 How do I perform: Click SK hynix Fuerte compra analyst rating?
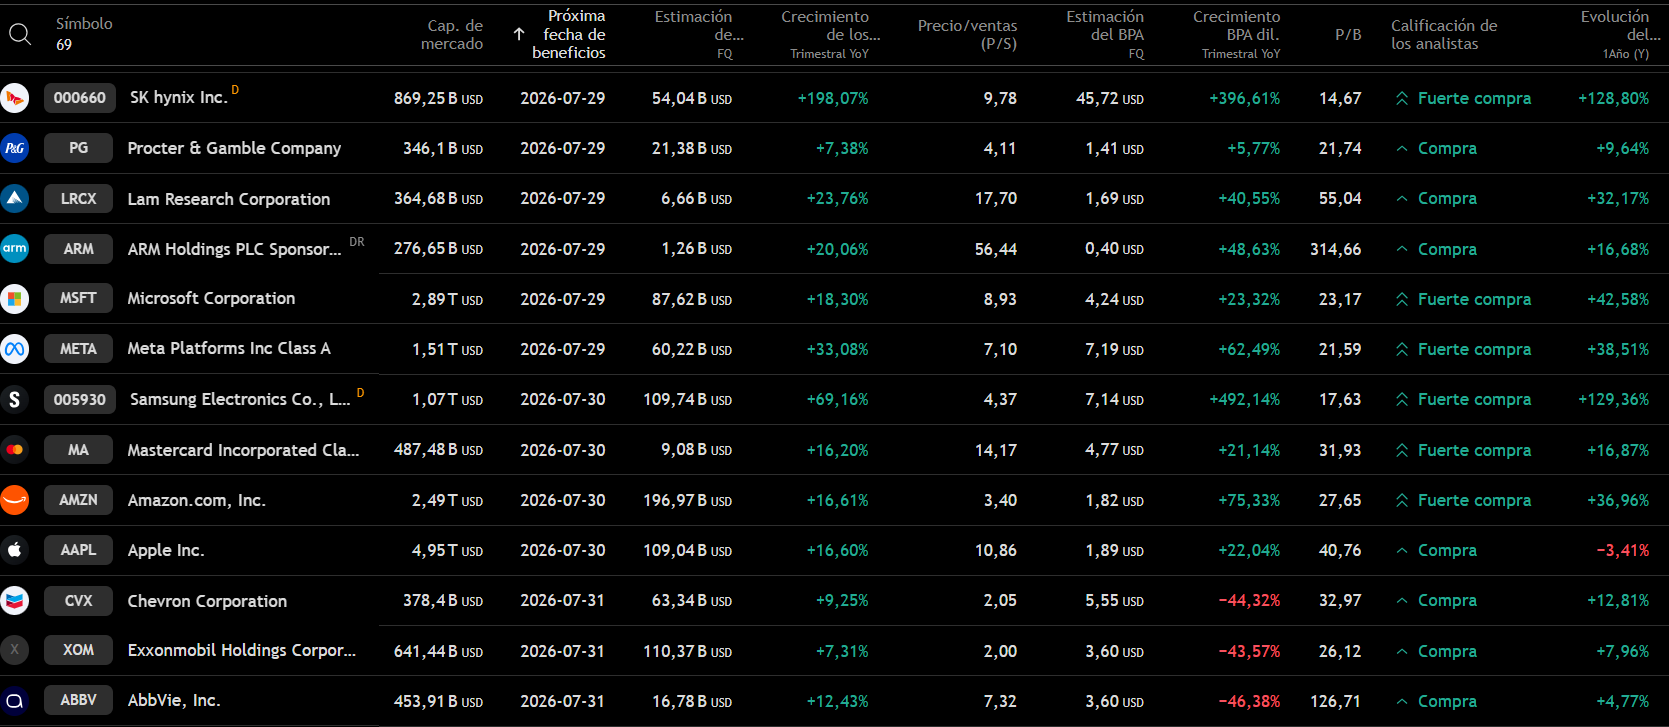[x=1463, y=98]
